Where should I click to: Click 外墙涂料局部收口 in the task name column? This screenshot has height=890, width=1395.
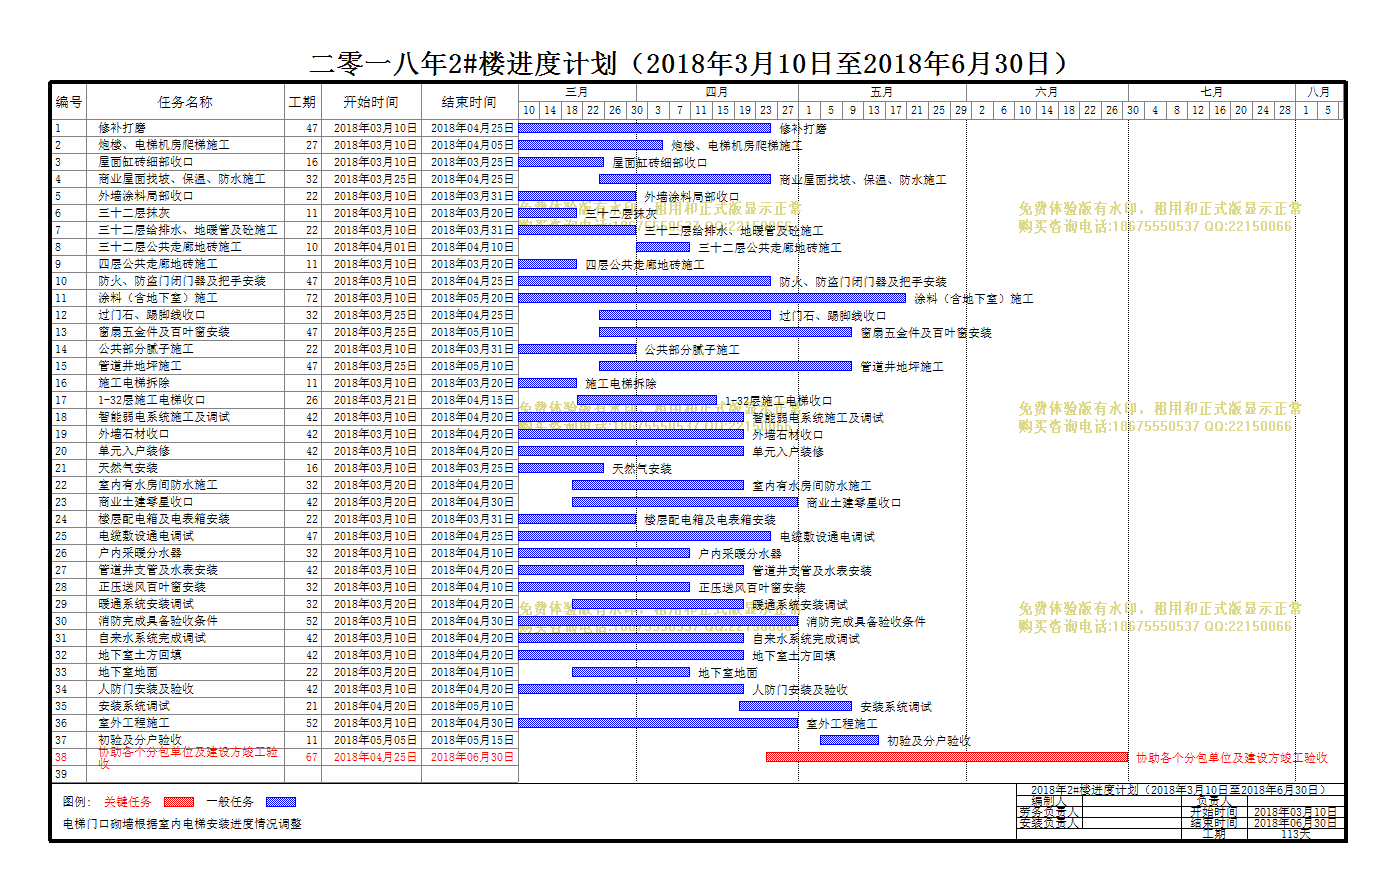[x=146, y=196]
